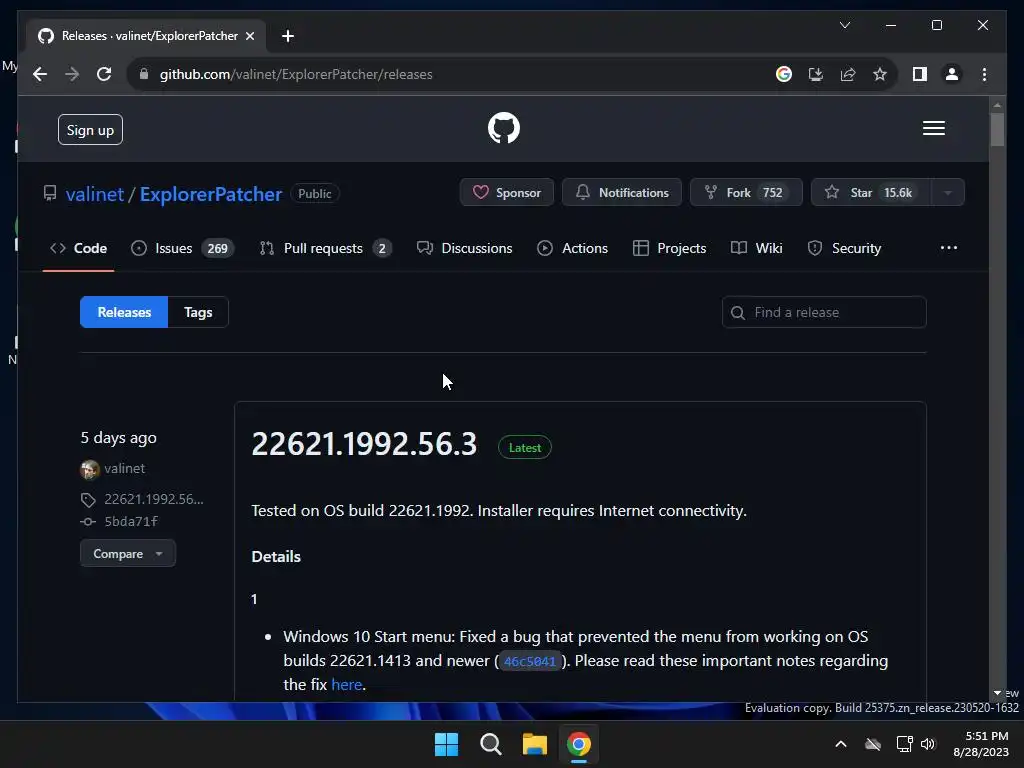Click Chrome taskbar icon
This screenshot has height=768, width=1024.
(579, 744)
